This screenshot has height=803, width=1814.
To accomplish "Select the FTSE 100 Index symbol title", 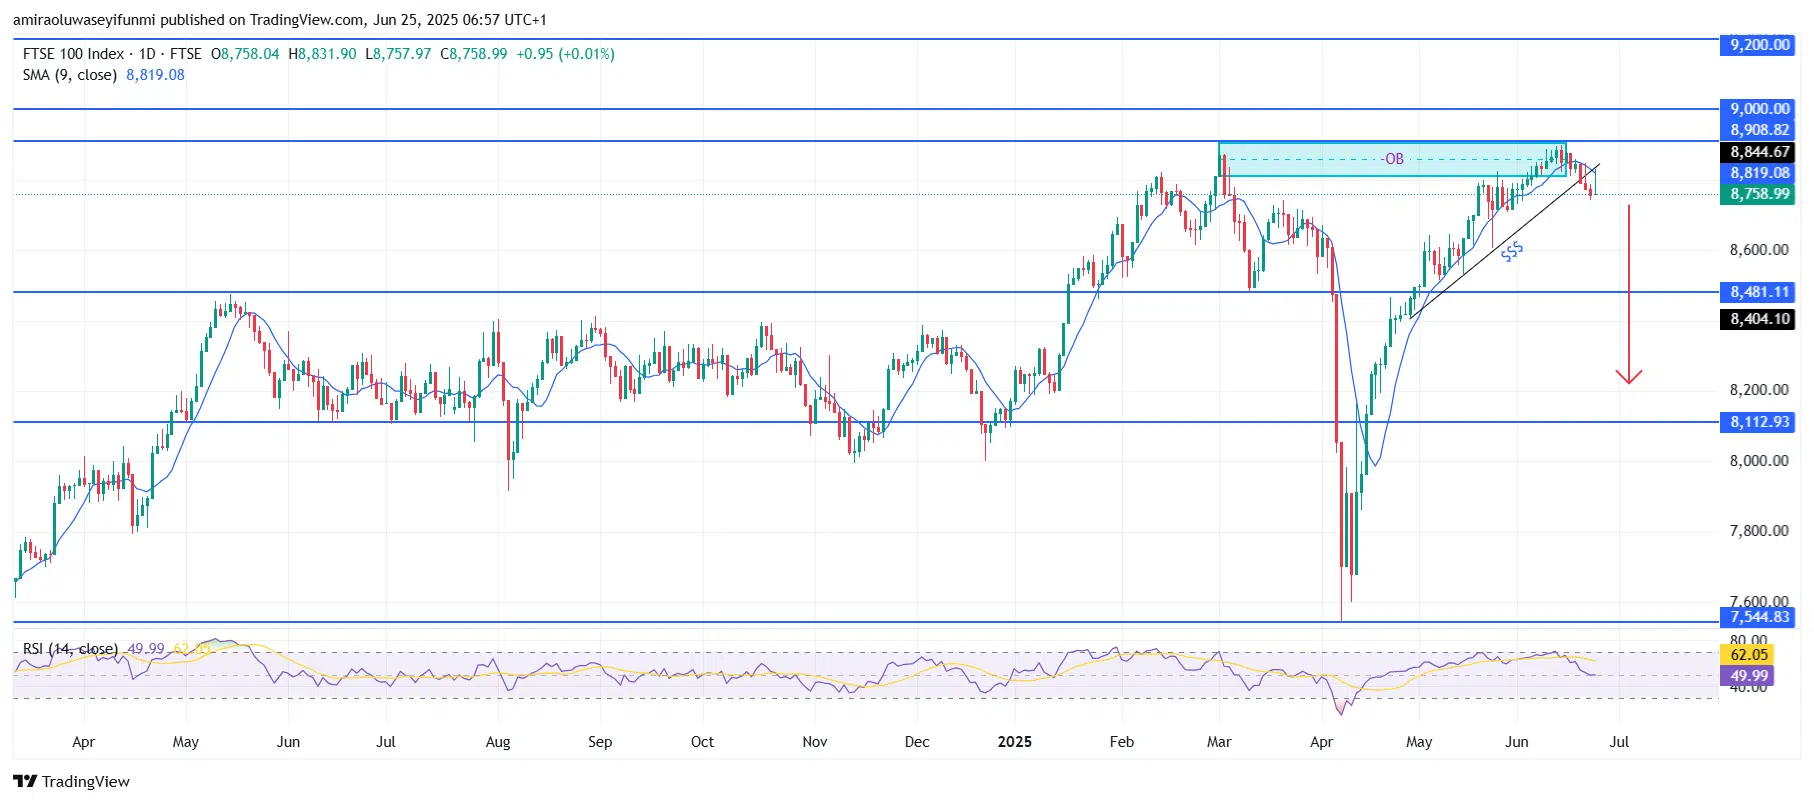I will [74, 54].
